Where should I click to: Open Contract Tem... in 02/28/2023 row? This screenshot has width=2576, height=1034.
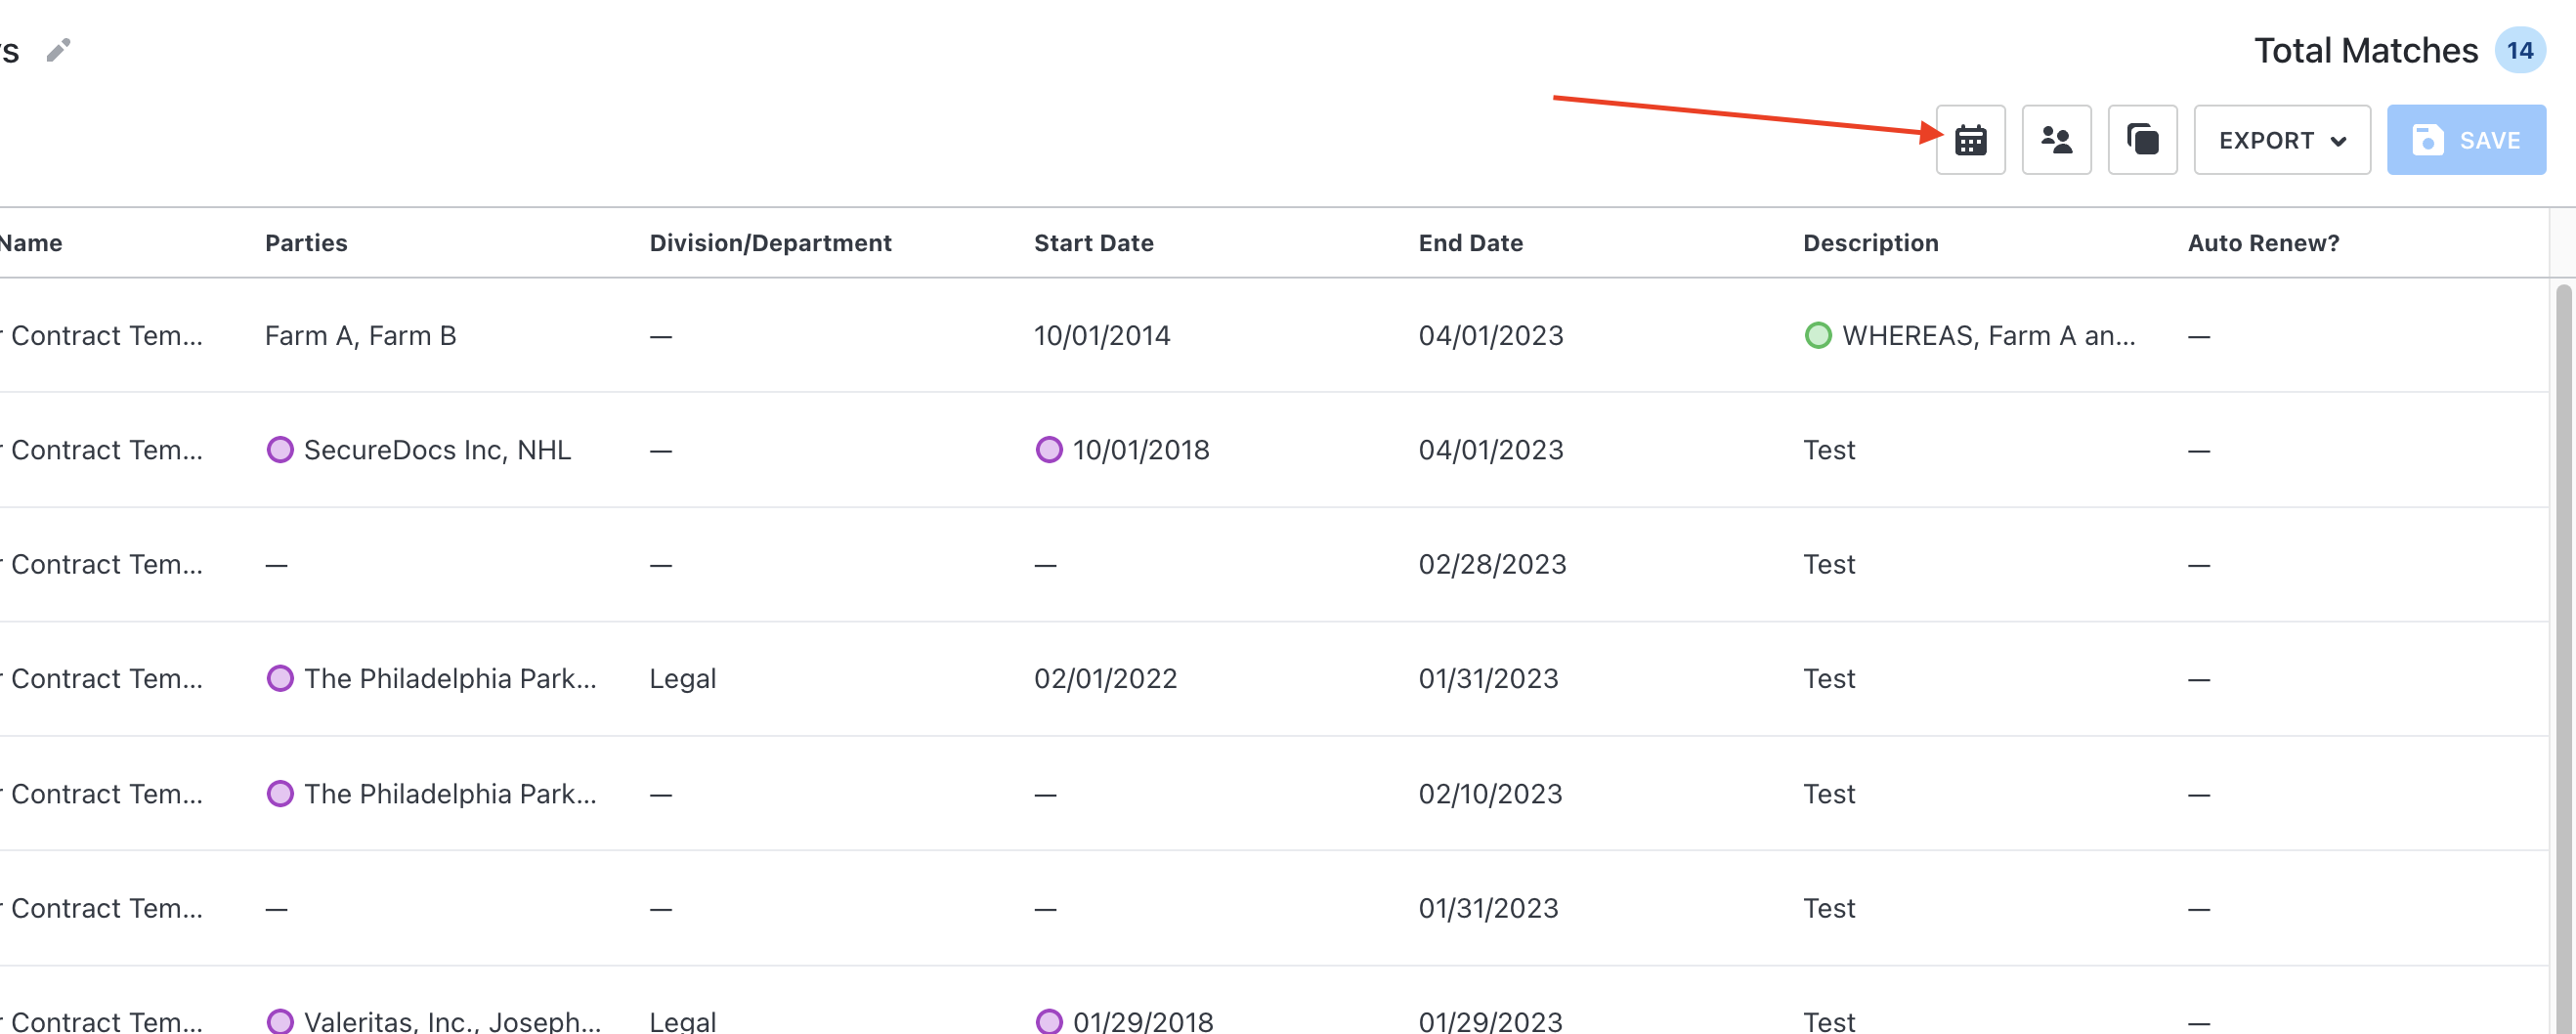[x=105, y=565]
